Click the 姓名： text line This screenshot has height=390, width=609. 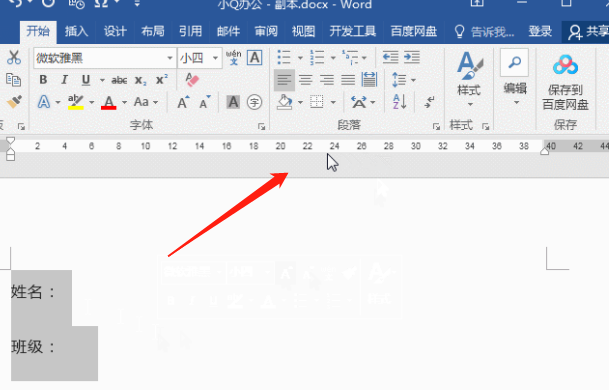tap(34, 292)
